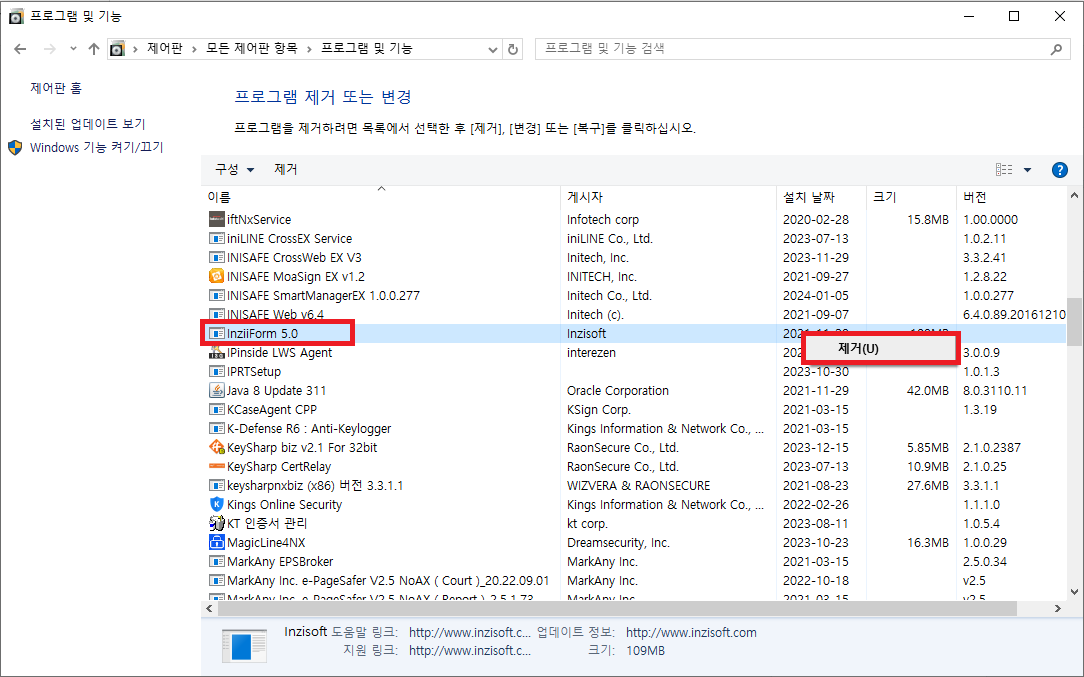Click the 제거 toolbar button
This screenshot has width=1084, height=677.
tap(286, 169)
